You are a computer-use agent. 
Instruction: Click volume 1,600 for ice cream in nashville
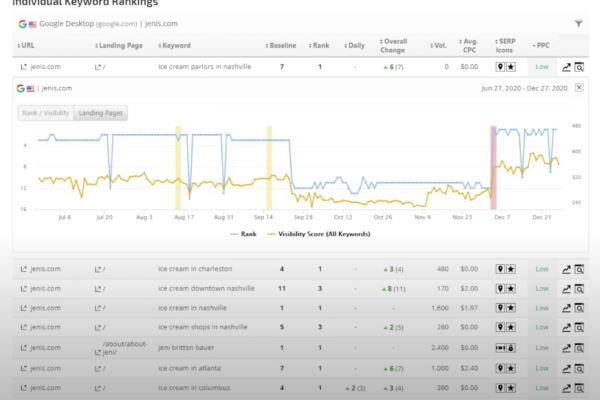pos(440,308)
